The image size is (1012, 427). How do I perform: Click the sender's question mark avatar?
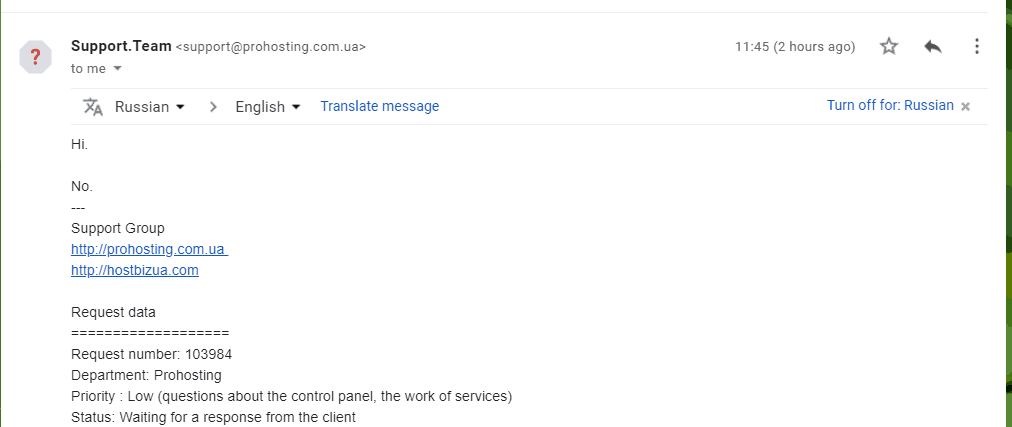pos(35,57)
